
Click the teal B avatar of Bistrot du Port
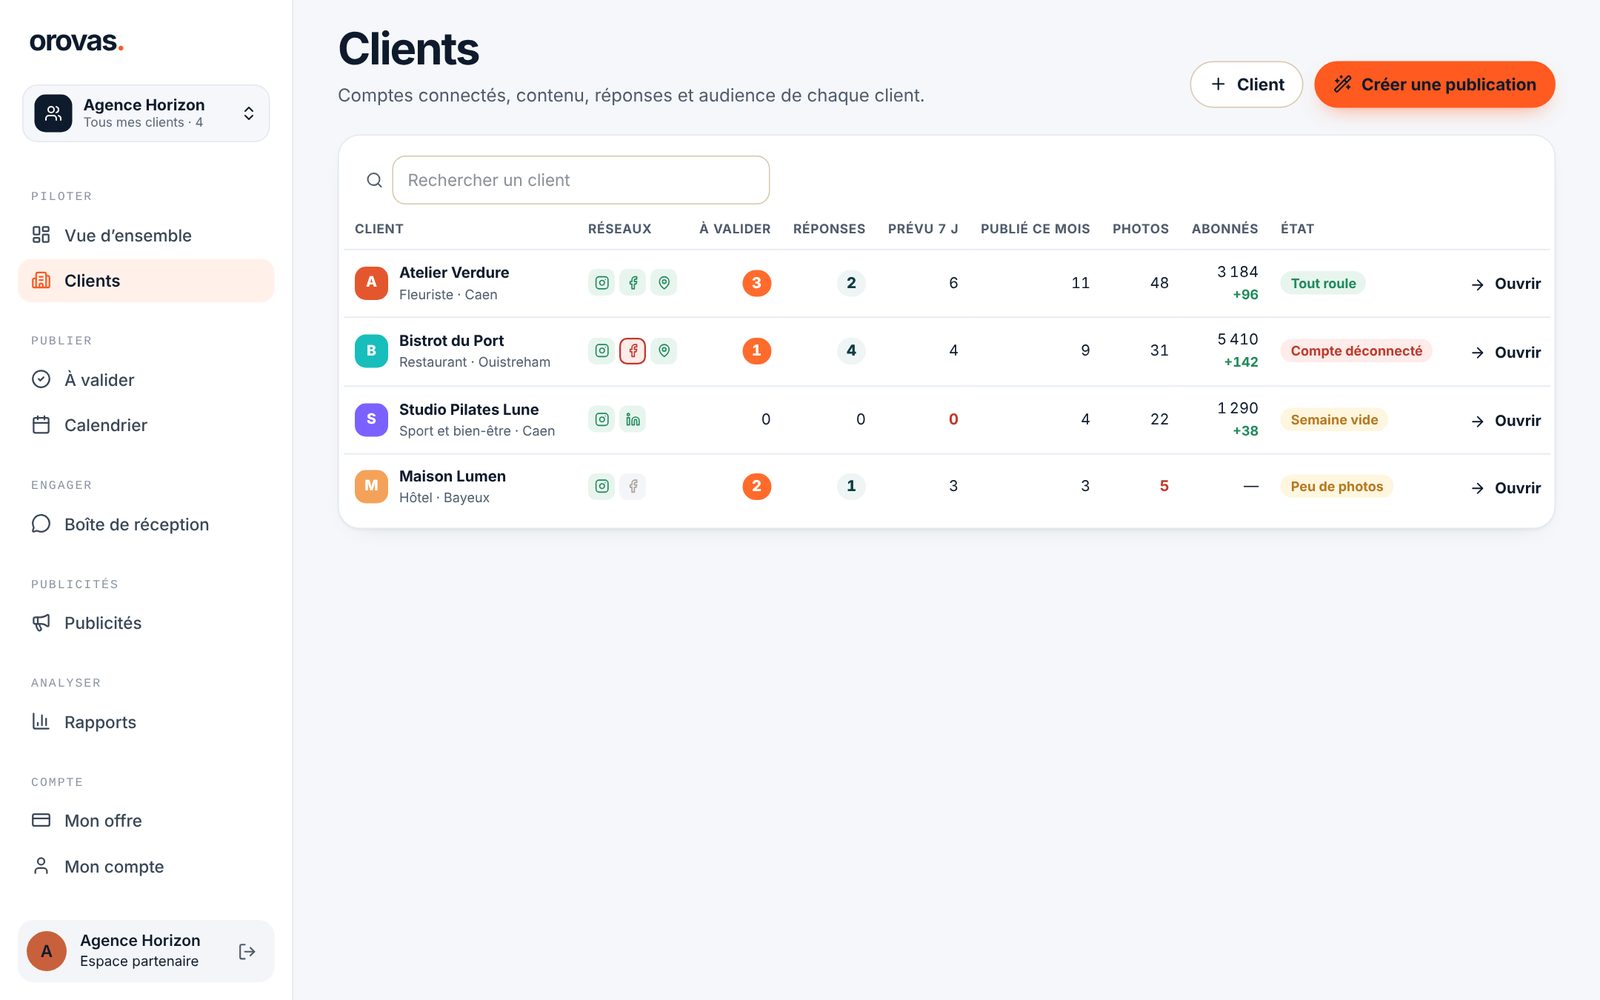(x=371, y=351)
